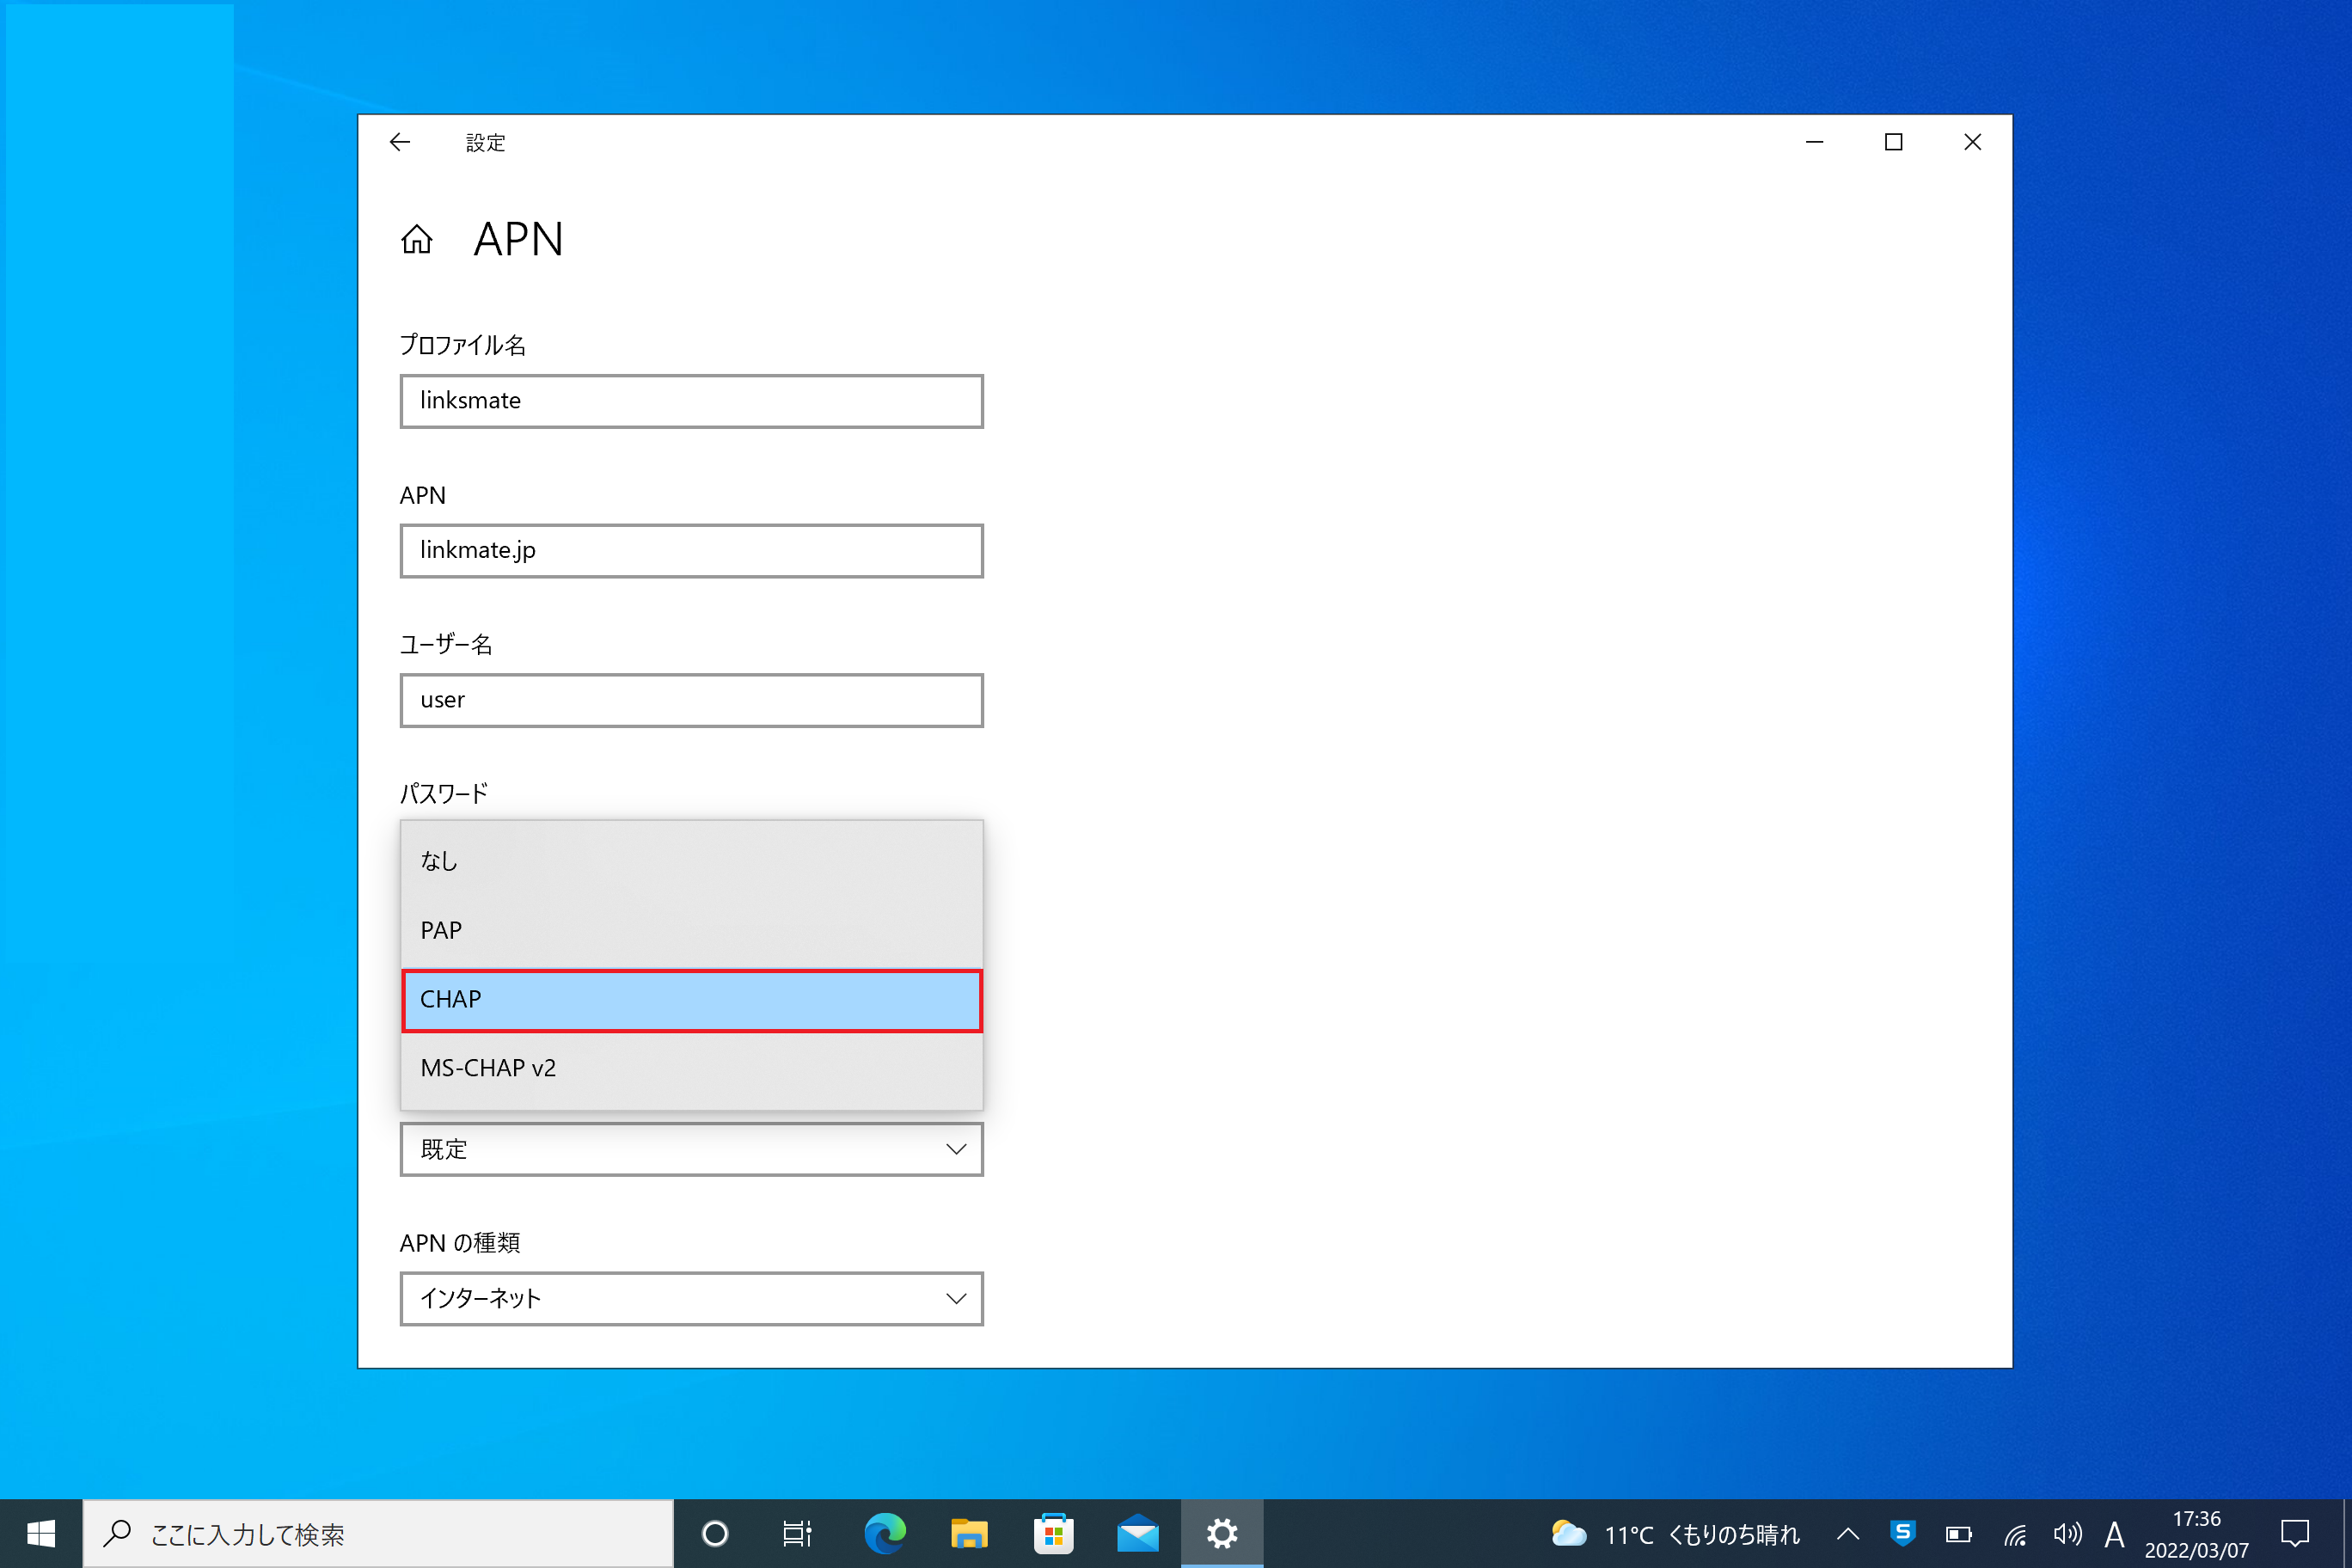
Task: Select Settings gear on taskbar
Action: tap(1222, 1533)
